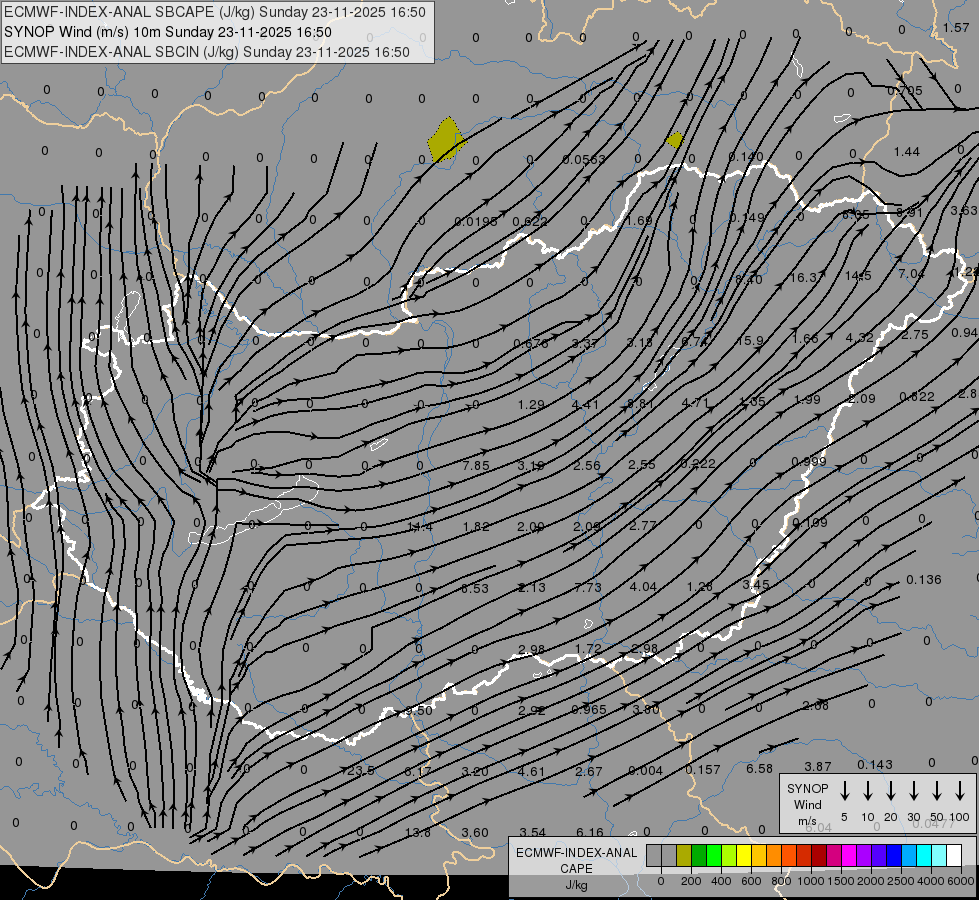This screenshot has height=900, width=979.
Task: Click the dark green swatch starting at 200
Action: (699, 855)
